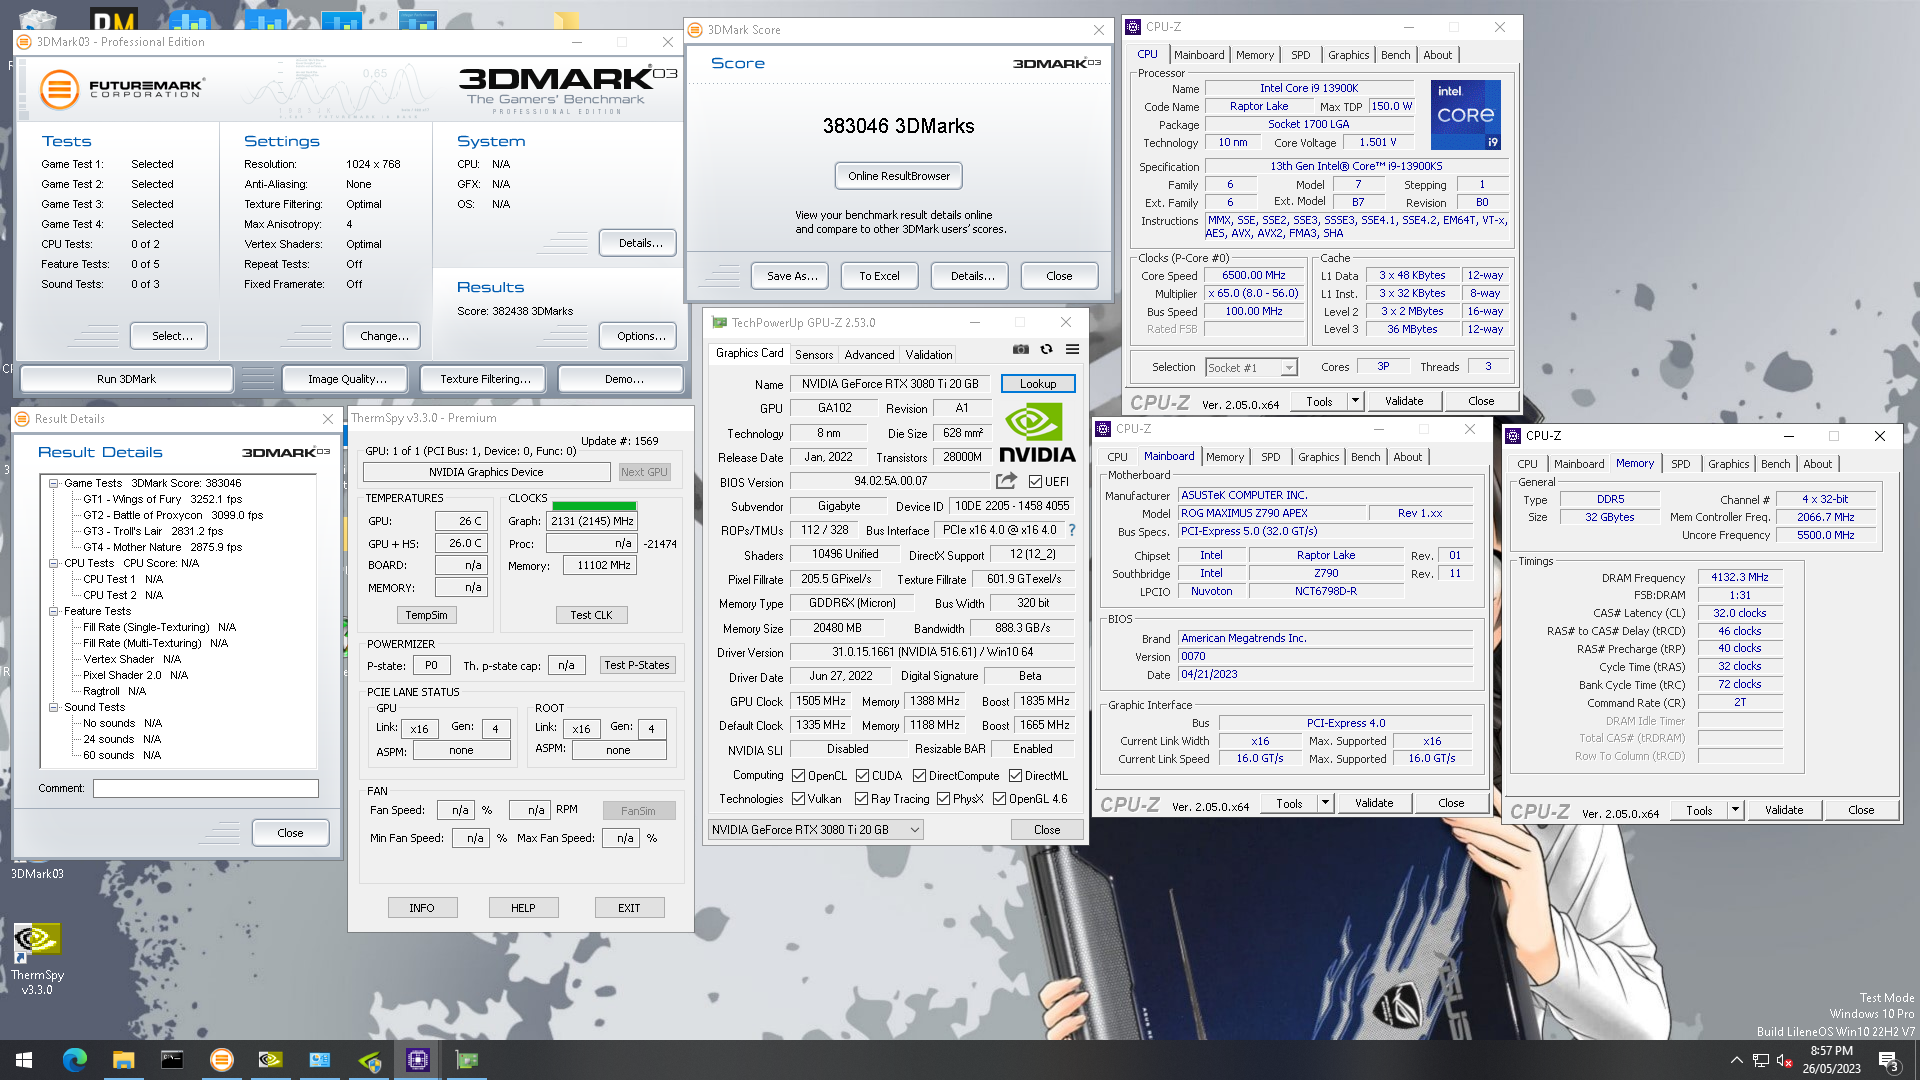Toggle the DirectML checkbox
This screenshot has height=1080, width=1920.
pyautogui.click(x=1015, y=775)
